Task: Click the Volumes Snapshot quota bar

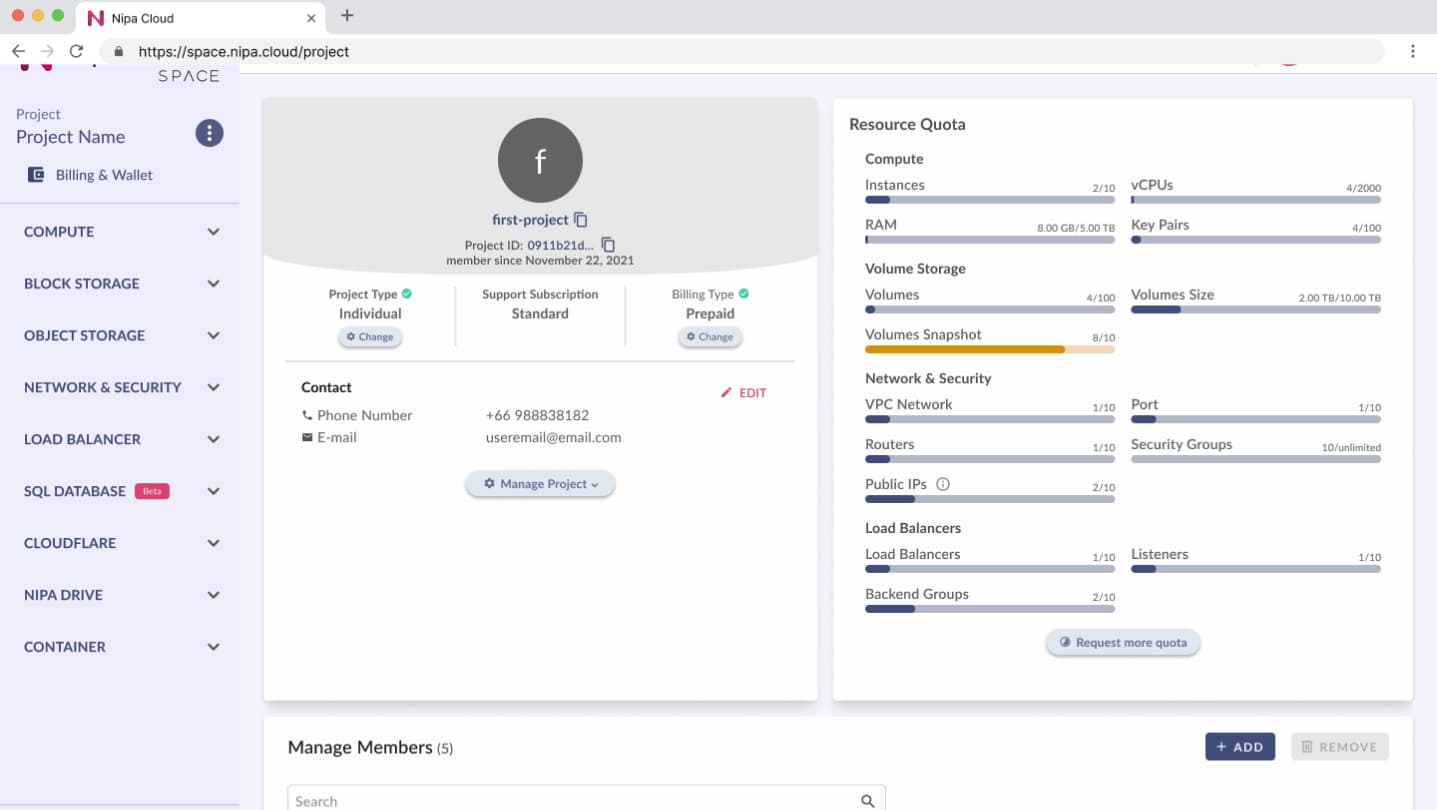Action: tap(989, 349)
